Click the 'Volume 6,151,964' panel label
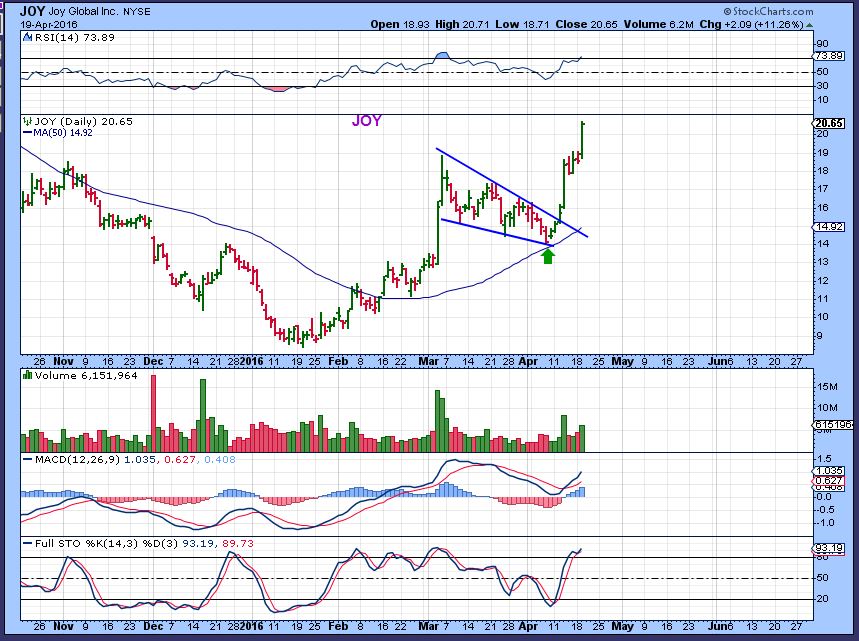 coord(86,375)
